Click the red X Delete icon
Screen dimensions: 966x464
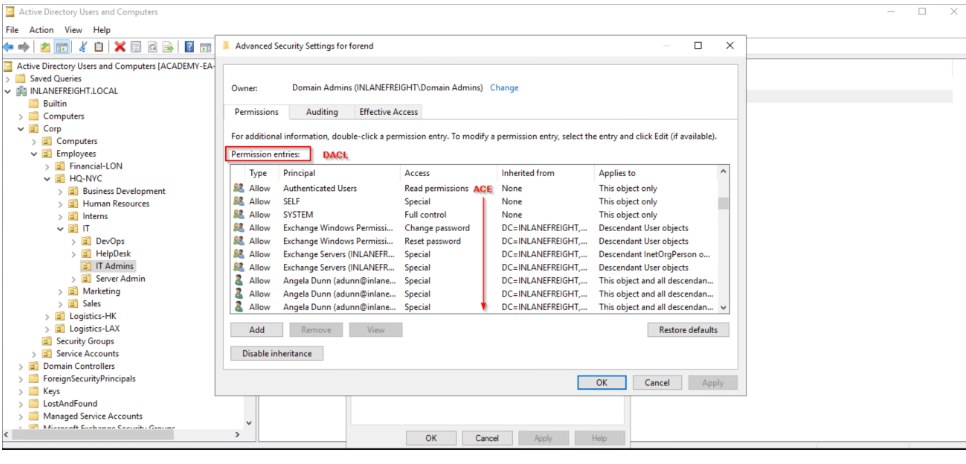tap(120, 47)
